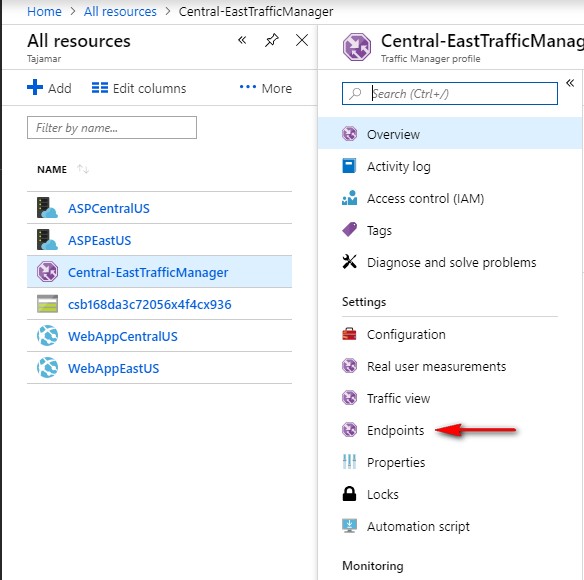Image resolution: width=584 pixels, height=580 pixels.
Task: Go to Home in breadcrumb
Action: (44, 12)
